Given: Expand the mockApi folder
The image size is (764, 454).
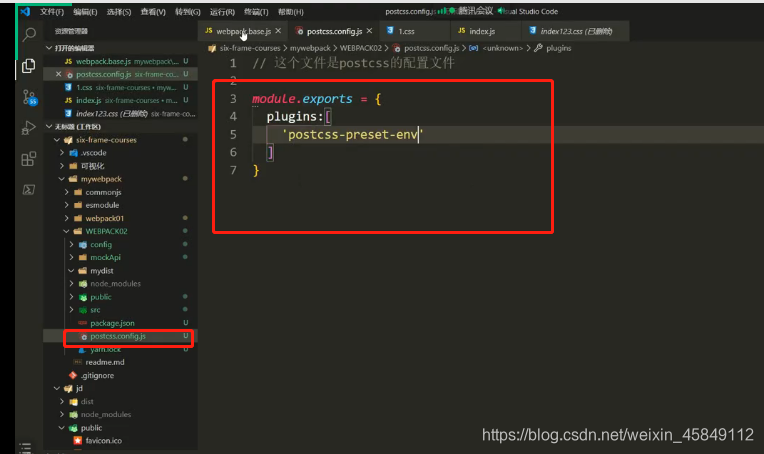Looking at the screenshot, I should [x=71, y=257].
